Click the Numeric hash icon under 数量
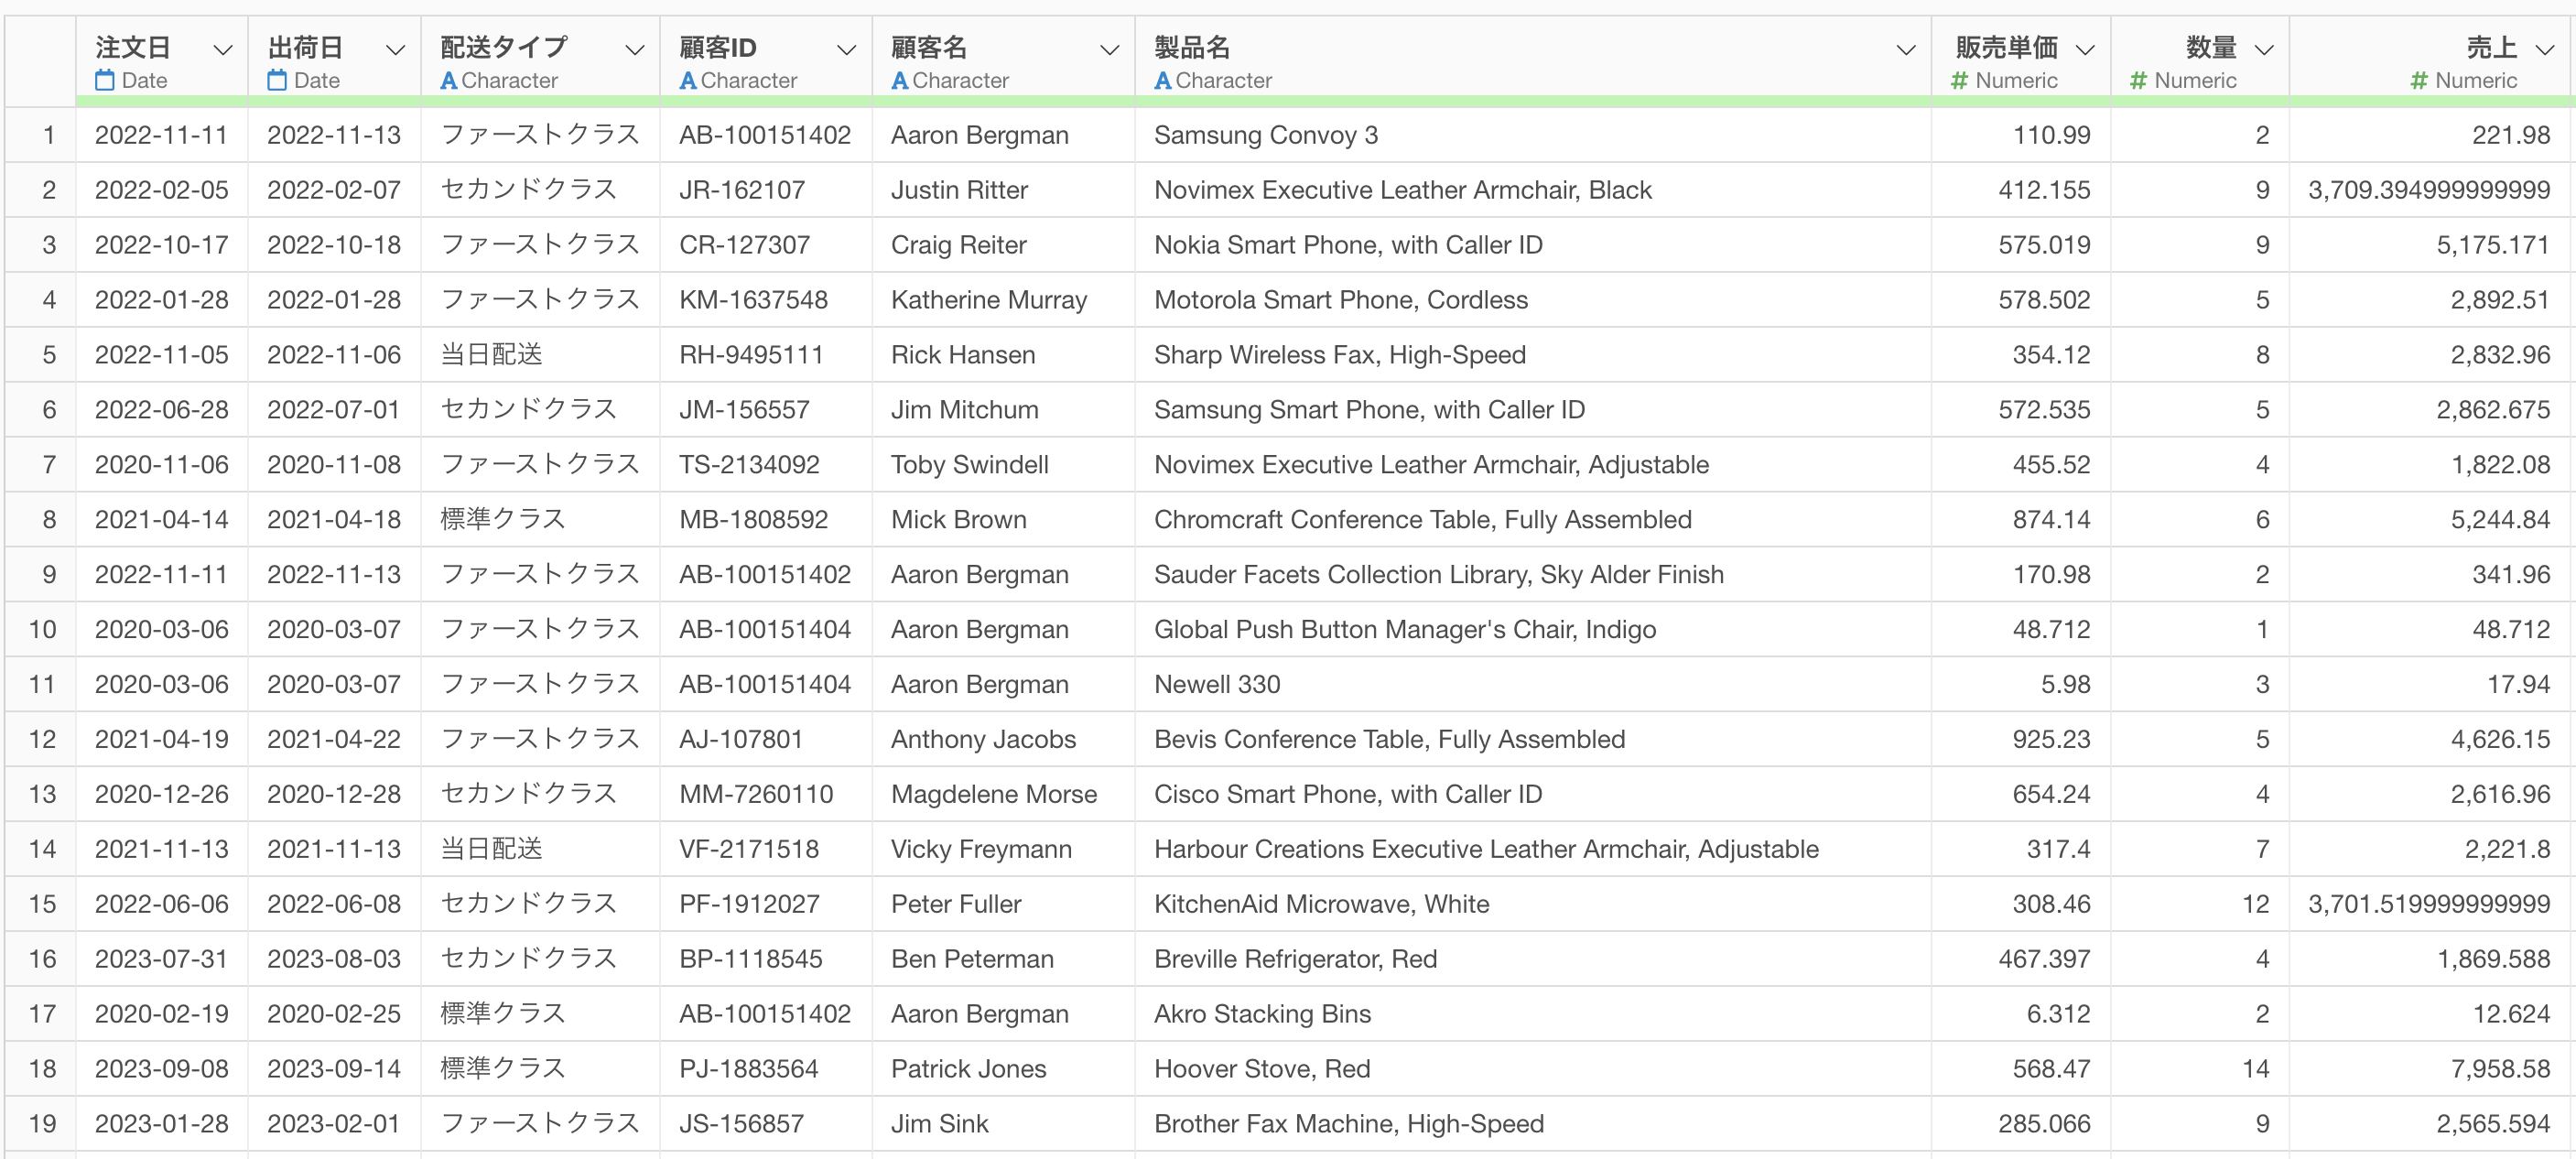This screenshot has height=1159, width=2576. tap(2139, 80)
